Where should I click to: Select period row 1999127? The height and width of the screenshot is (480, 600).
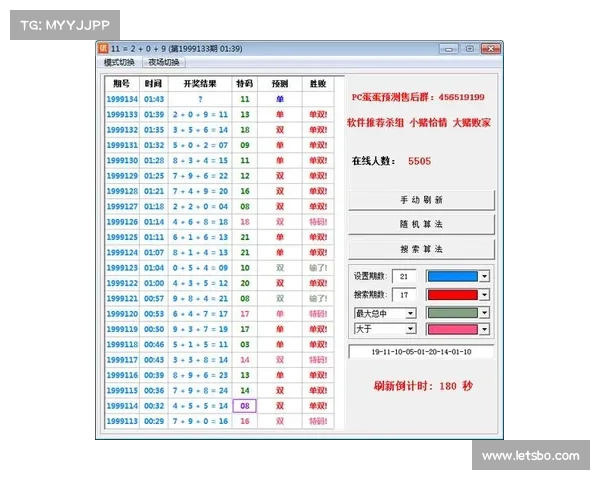219,206
